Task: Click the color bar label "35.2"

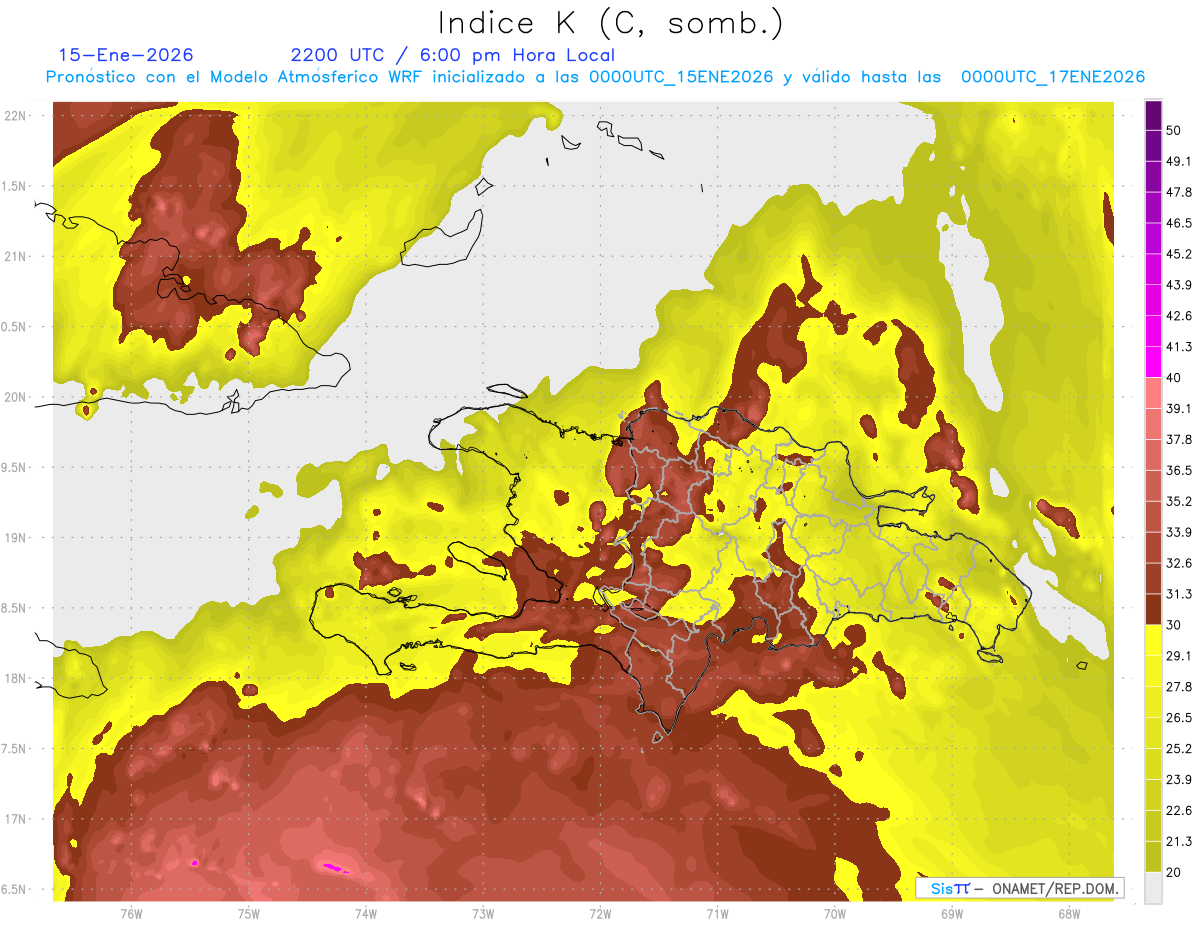Action: (x=1179, y=501)
